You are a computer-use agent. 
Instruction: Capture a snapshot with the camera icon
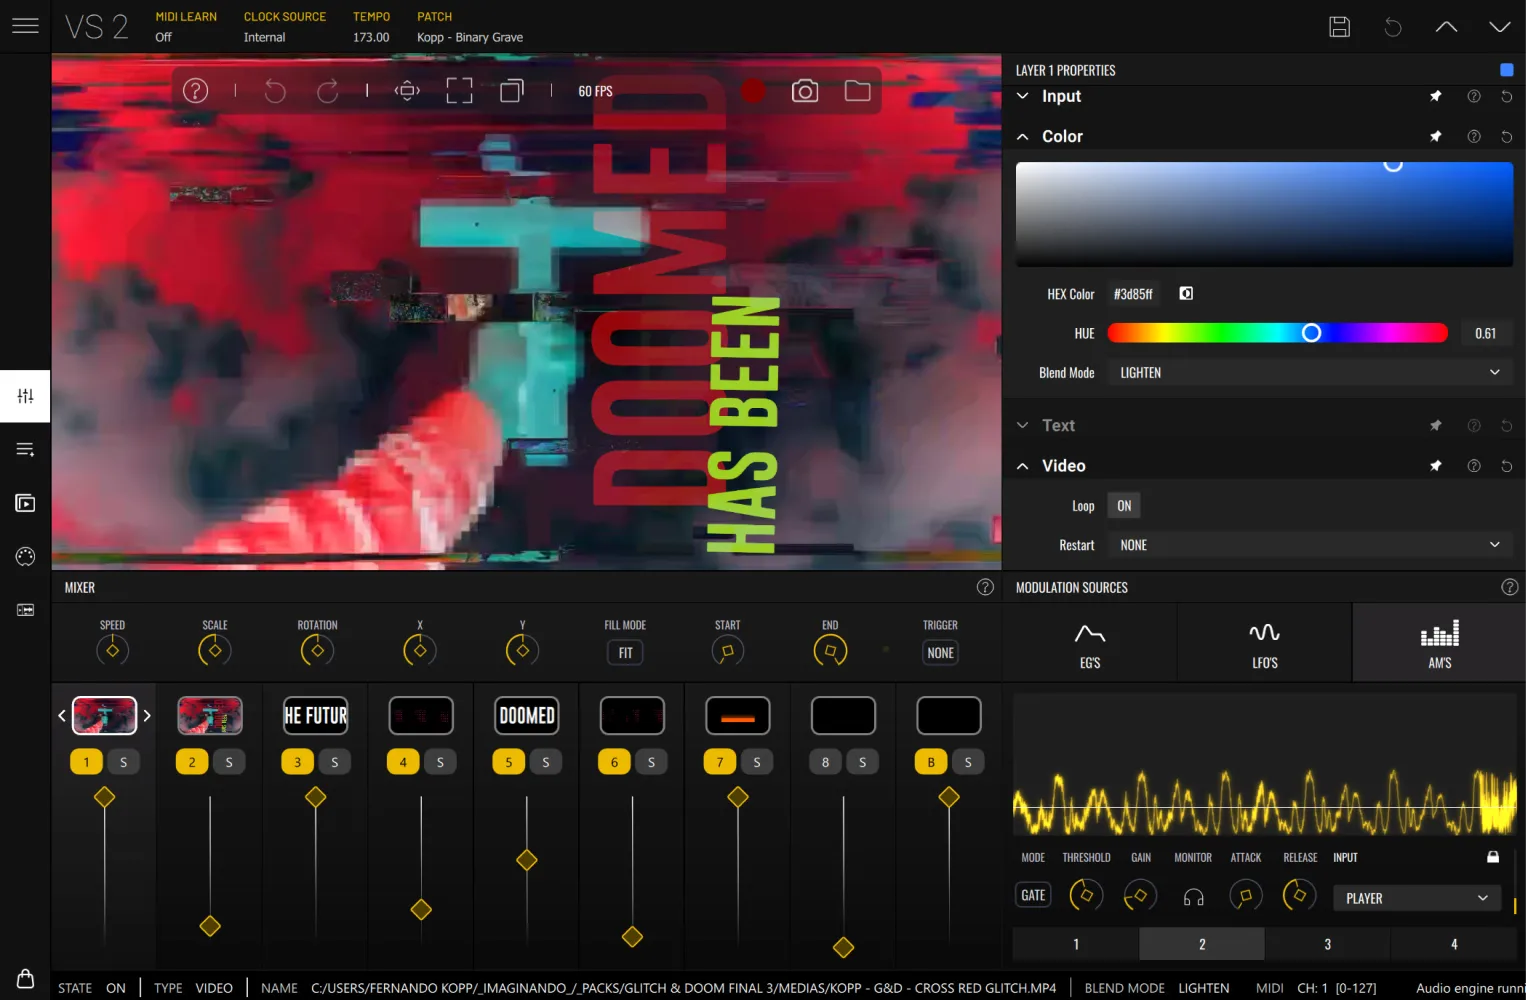[805, 90]
